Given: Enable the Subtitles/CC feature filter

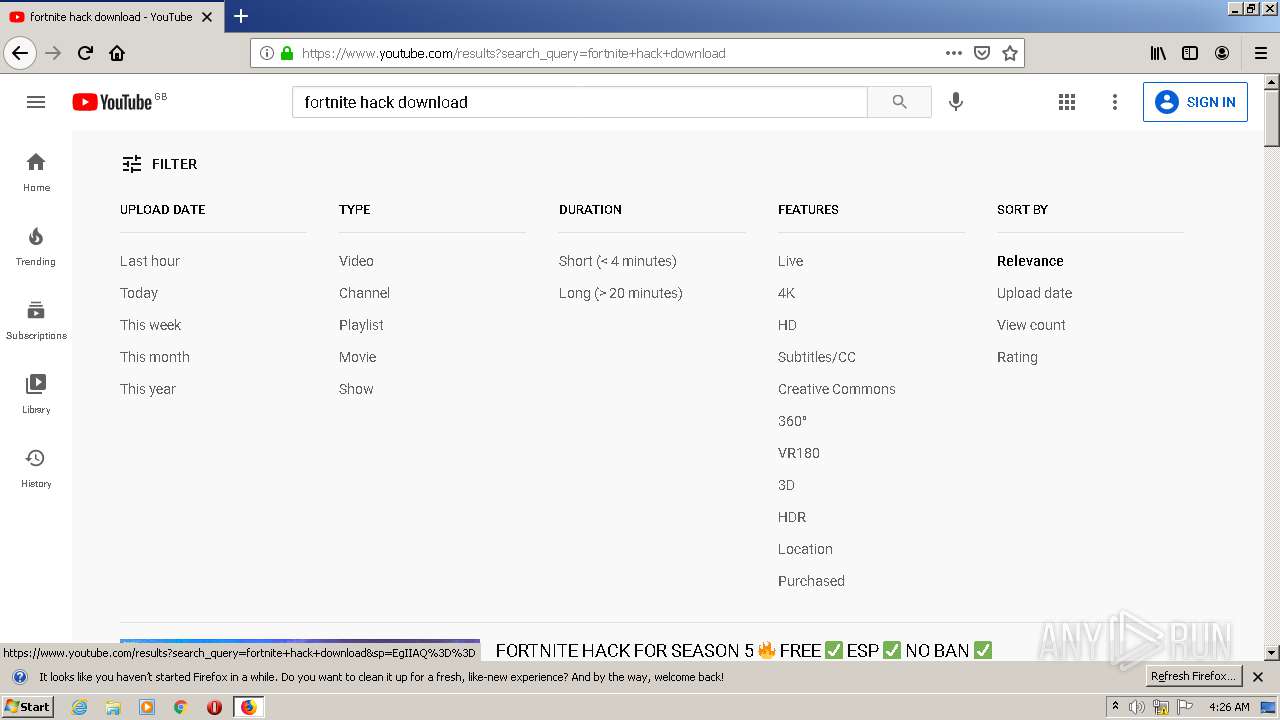Looking at the screenshot, I should point(817,357).
